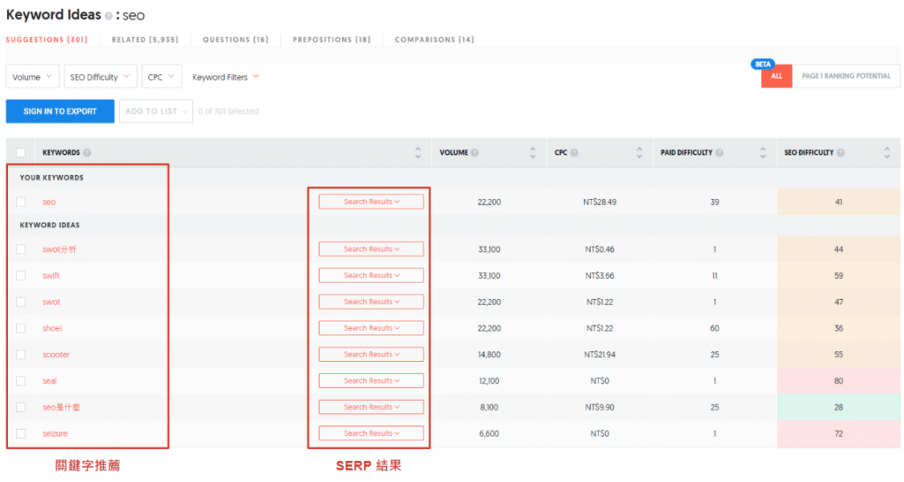
Task: Click the SIGN IN TO EXPORT button
Action: coord(60,111)
